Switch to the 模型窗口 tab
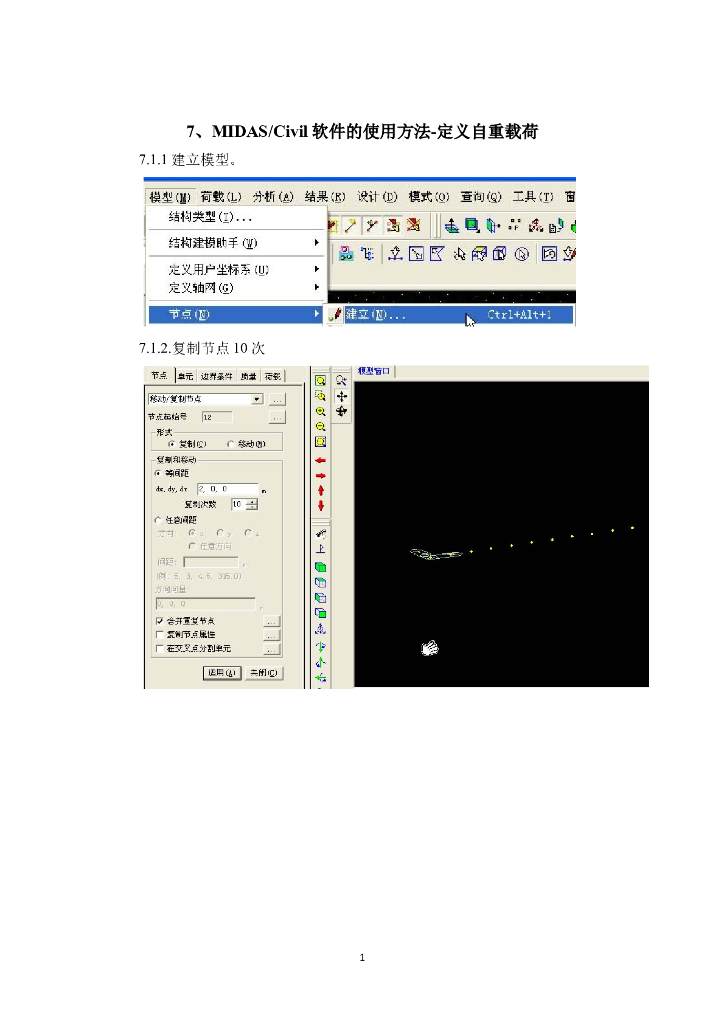This screenshot has height=1024, width=724. tap(374, 372)
